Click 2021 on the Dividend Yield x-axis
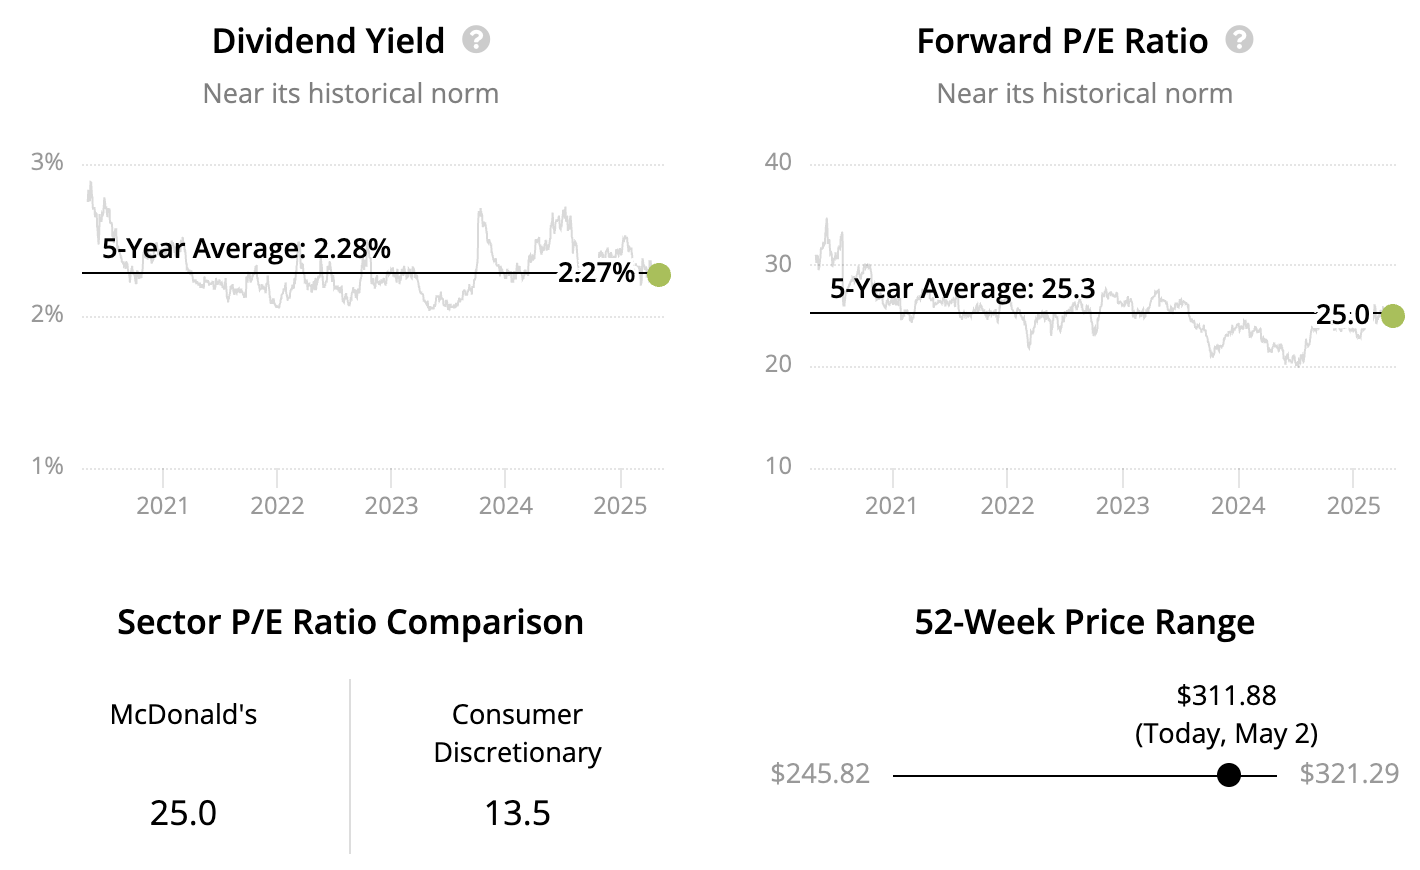Viewport: 1420px width, 870px height. pos(162,505)
